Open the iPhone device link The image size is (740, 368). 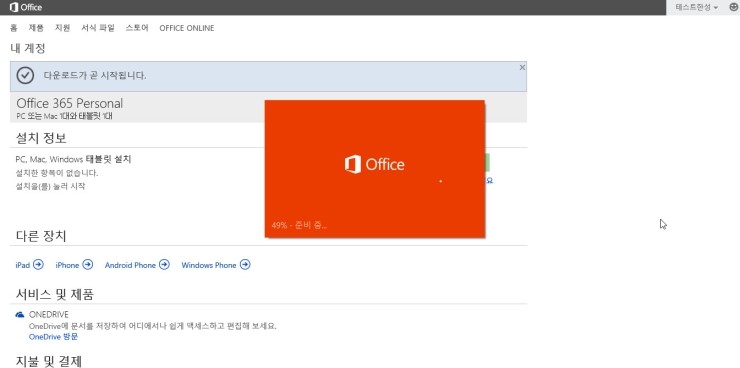[x=67, y=265]
